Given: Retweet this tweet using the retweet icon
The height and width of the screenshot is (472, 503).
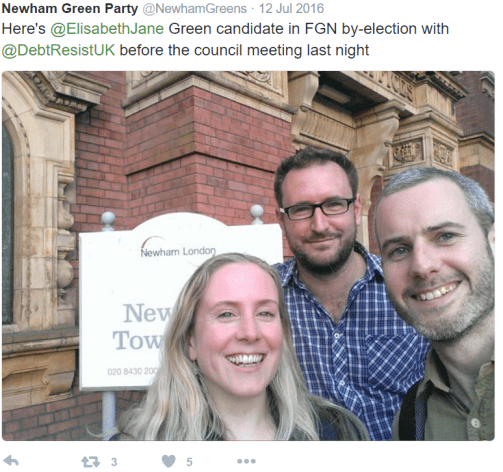Looking at the screenshot, I should pyautogui.click(x=91, y=462).
